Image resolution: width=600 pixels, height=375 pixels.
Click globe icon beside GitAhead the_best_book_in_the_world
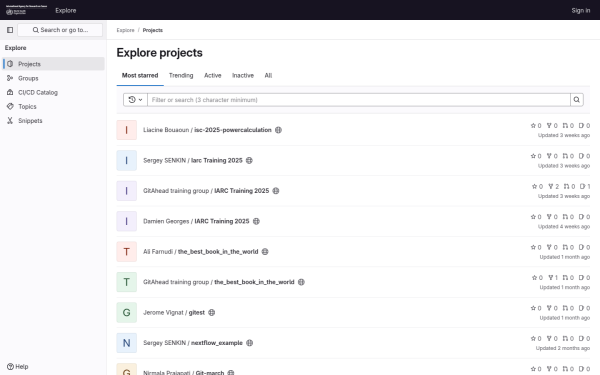(x=302, y=282)
